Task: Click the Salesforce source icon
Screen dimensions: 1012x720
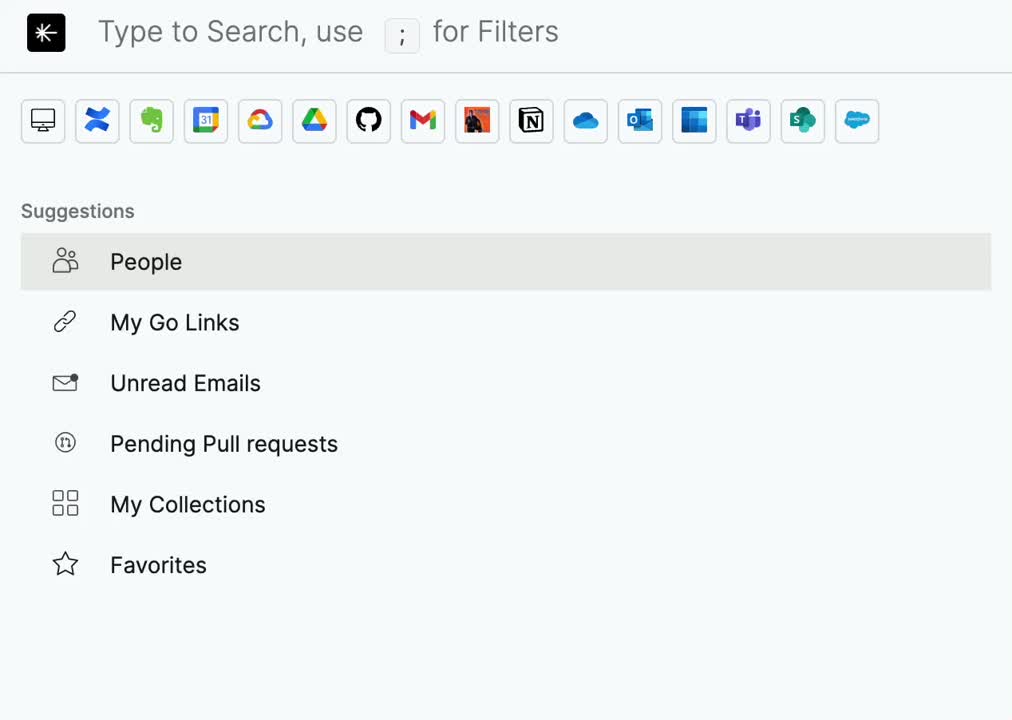Action: pos(856,121)
